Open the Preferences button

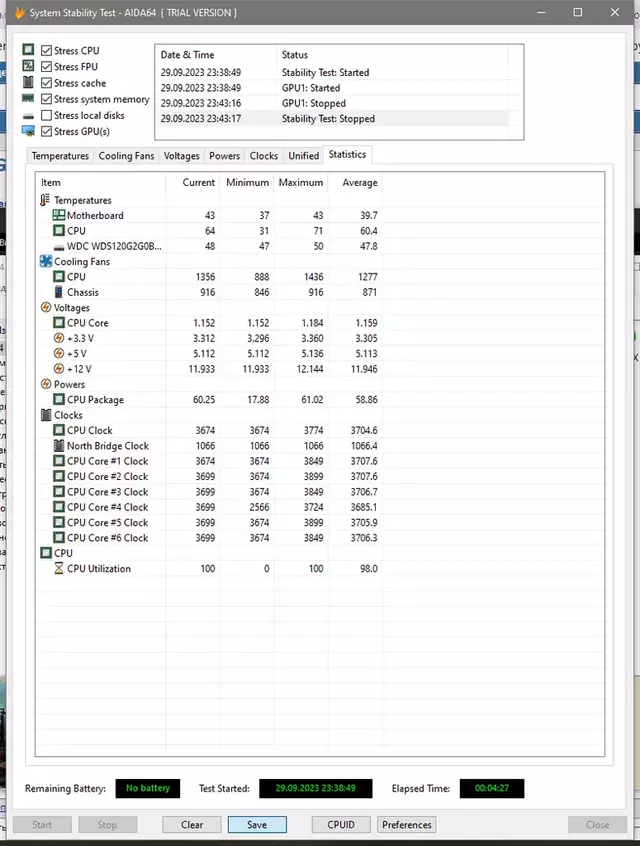coord(406,824)
